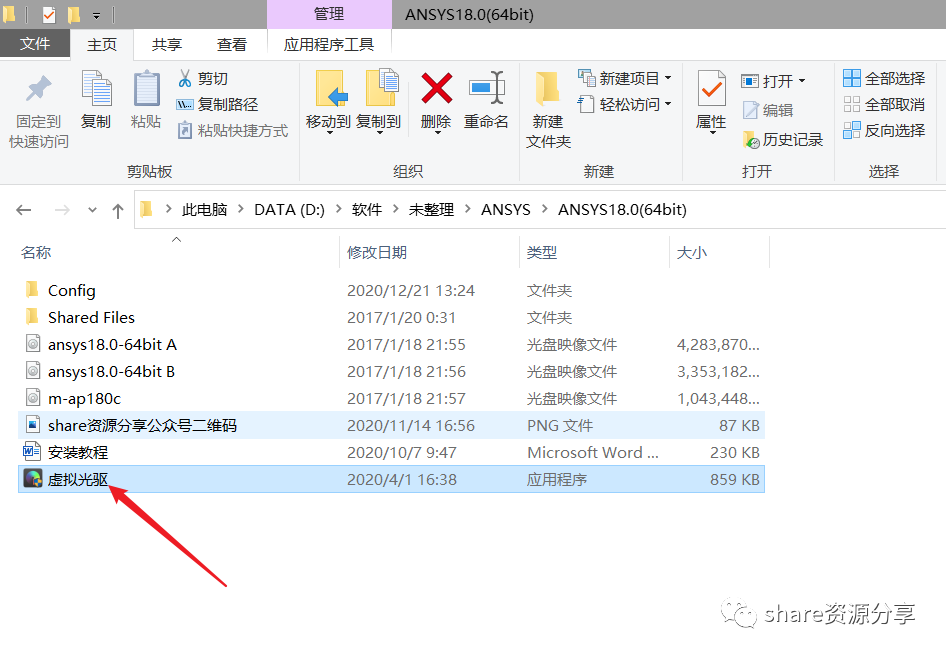Expand the breadcrumb chevron after 未整理
Screen dimensions: 946x655
tap(468, 209)
